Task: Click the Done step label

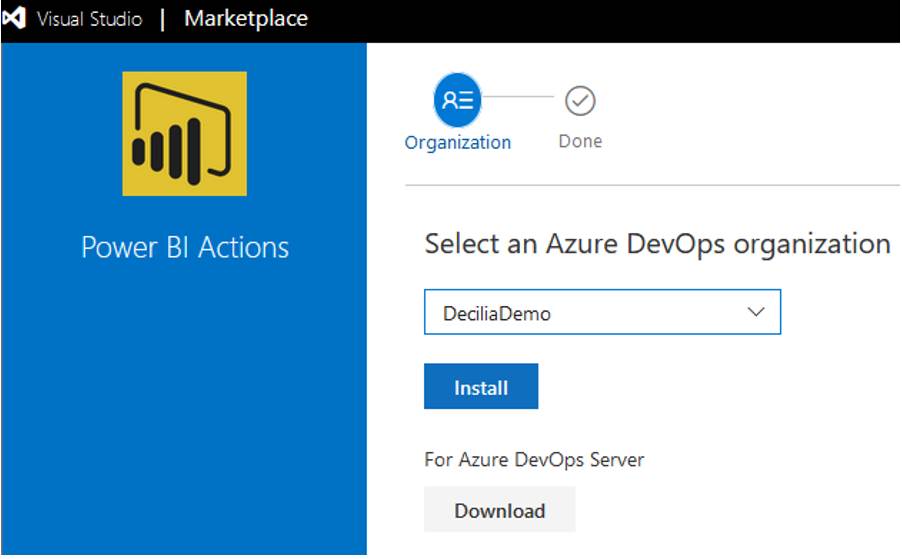Action: pos(580,141)
